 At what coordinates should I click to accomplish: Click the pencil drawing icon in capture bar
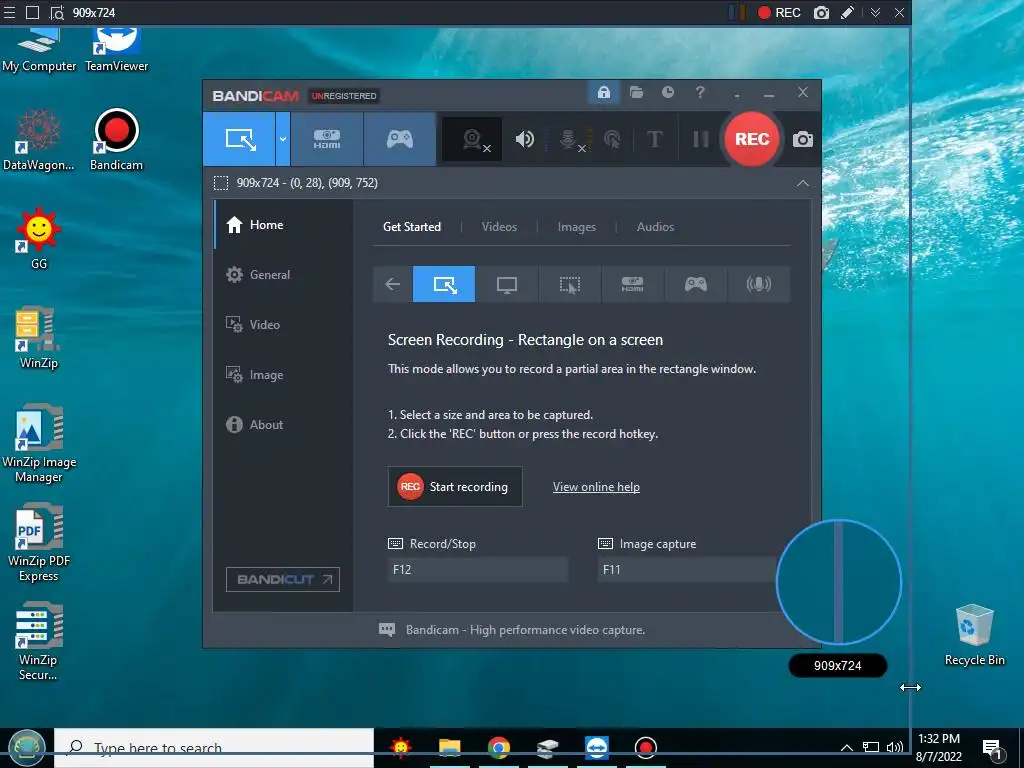click(x=848, y=12)
